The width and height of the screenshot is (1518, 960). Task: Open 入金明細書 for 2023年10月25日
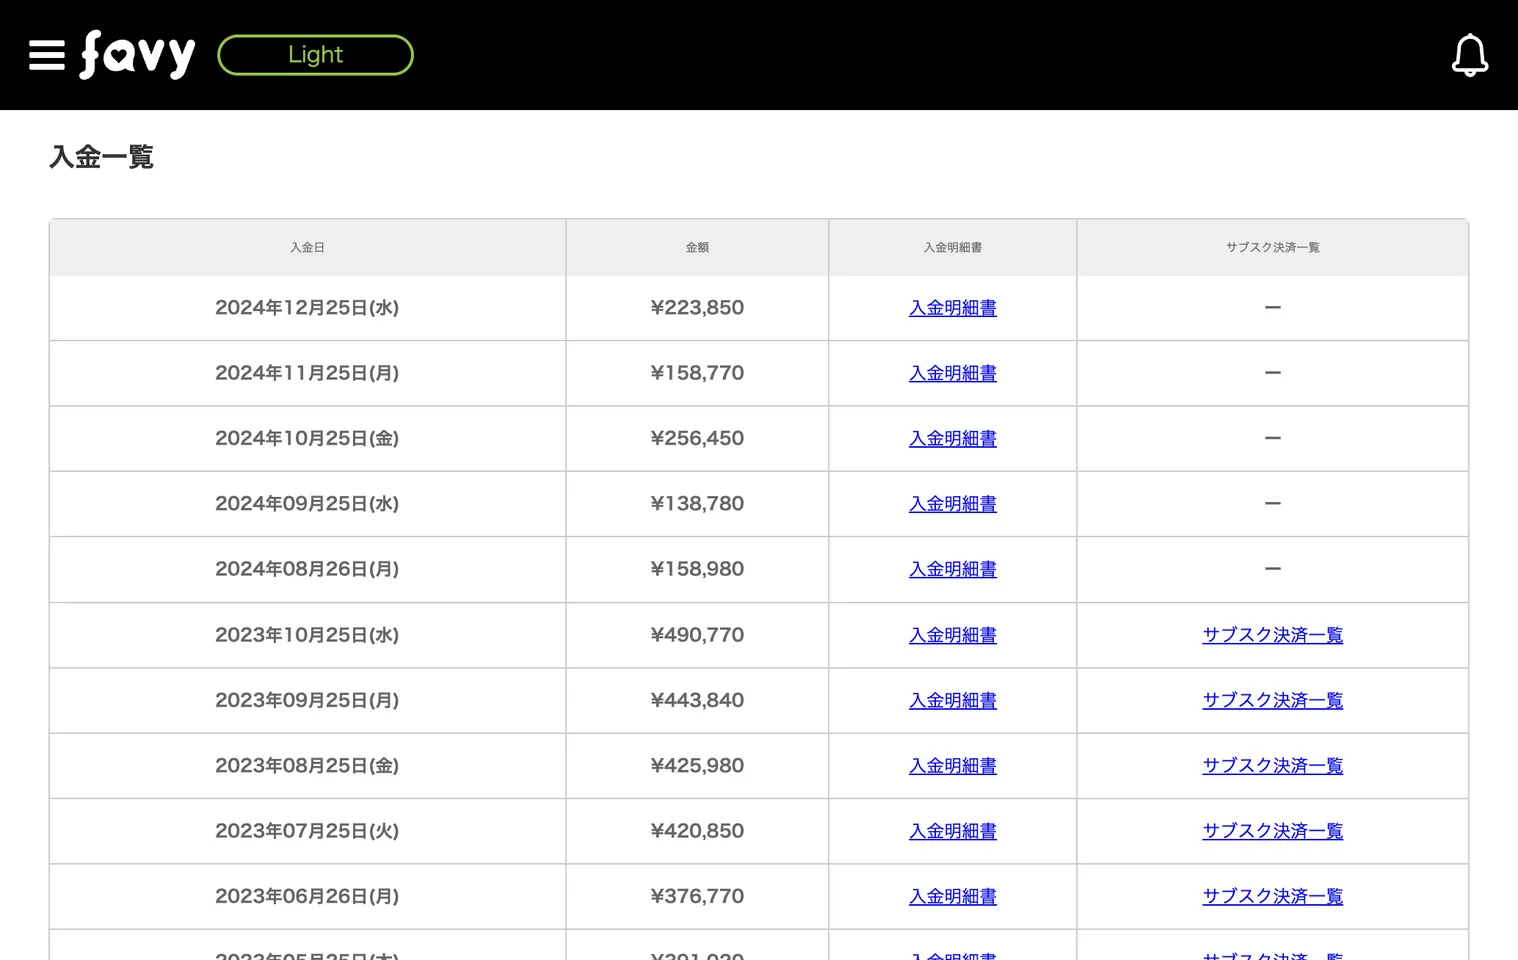[x=952, y=635]
